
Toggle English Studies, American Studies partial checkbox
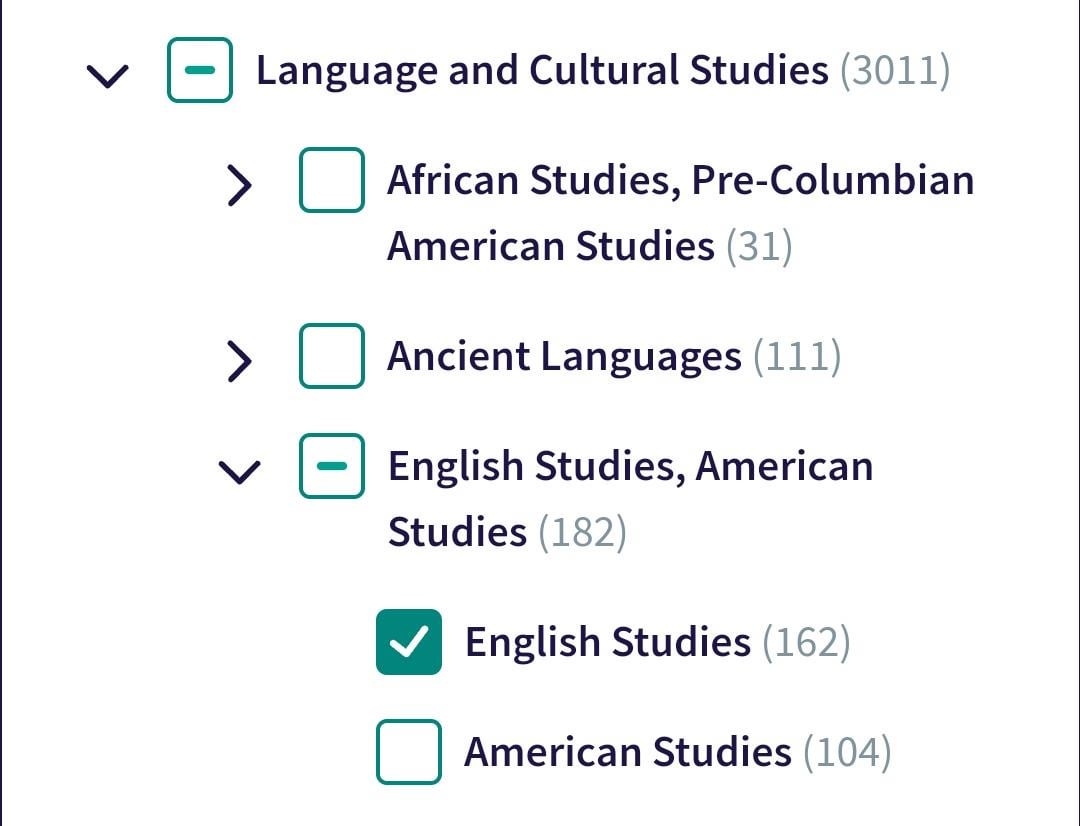(332, 466)
